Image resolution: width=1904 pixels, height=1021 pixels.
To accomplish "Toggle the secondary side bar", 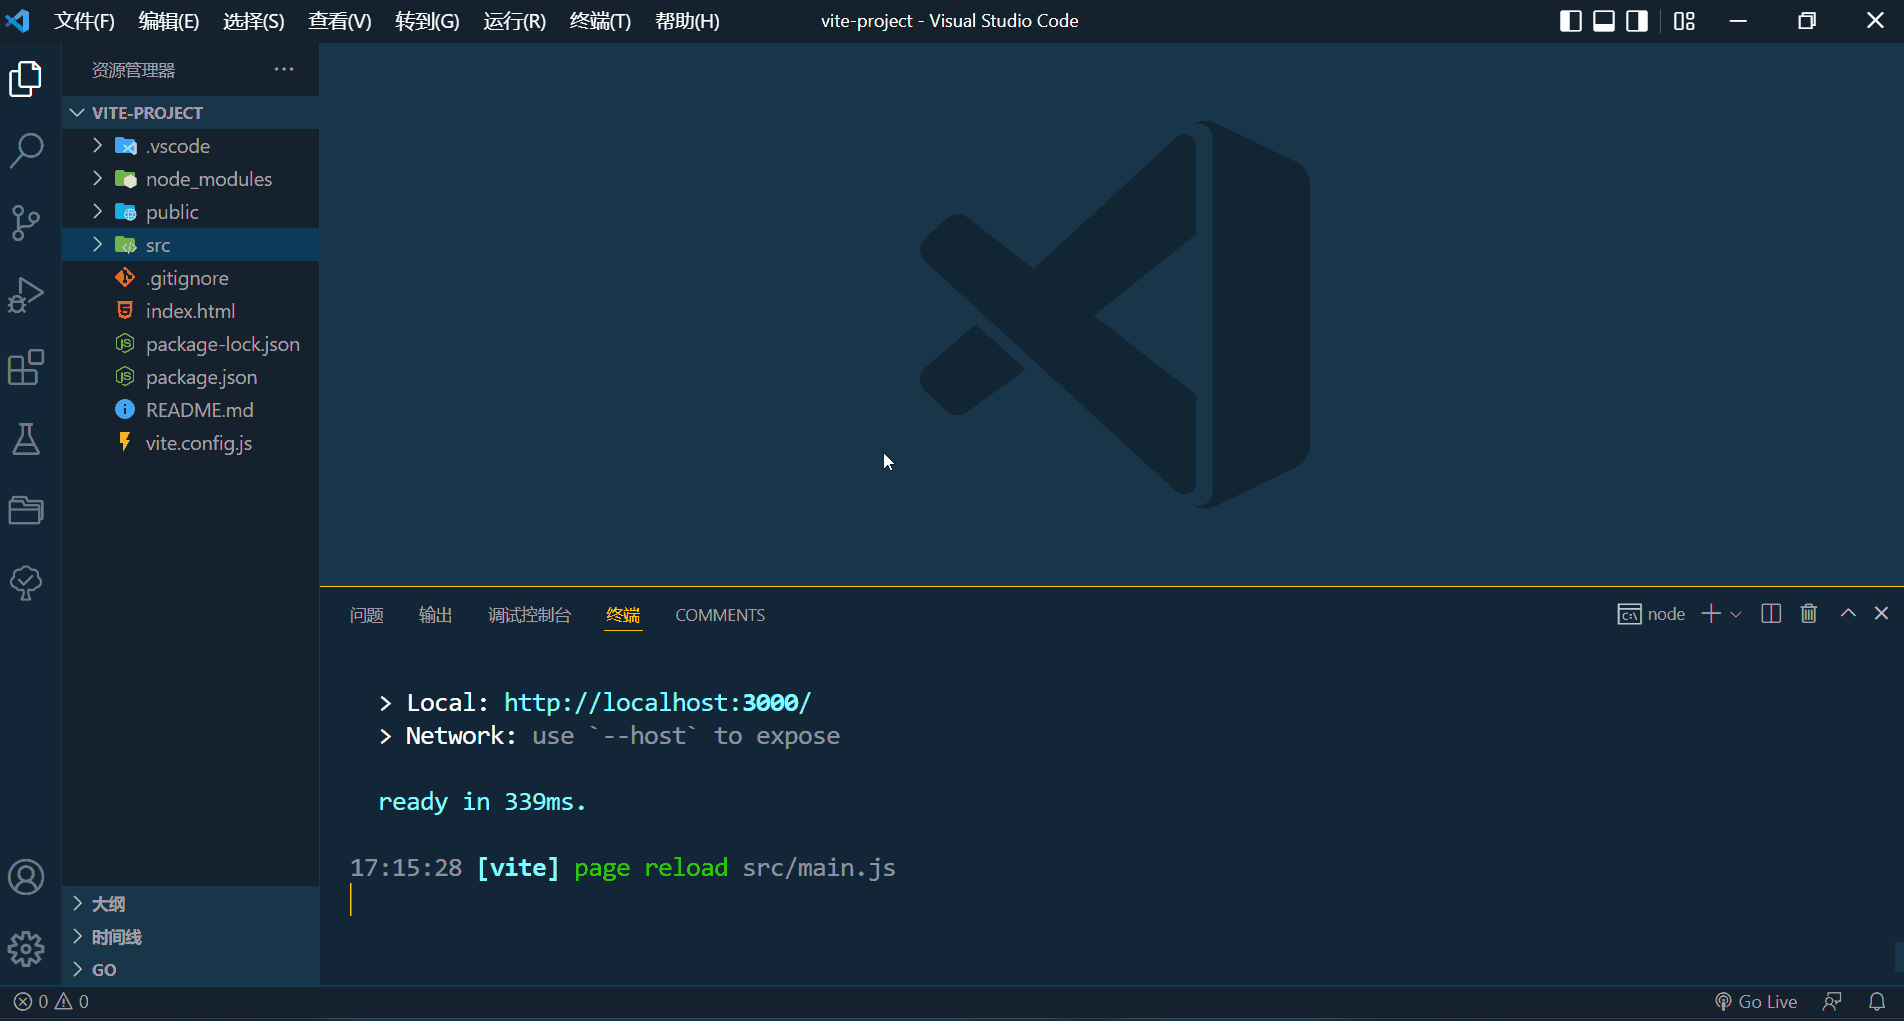I will click(x=1637, y=21).
